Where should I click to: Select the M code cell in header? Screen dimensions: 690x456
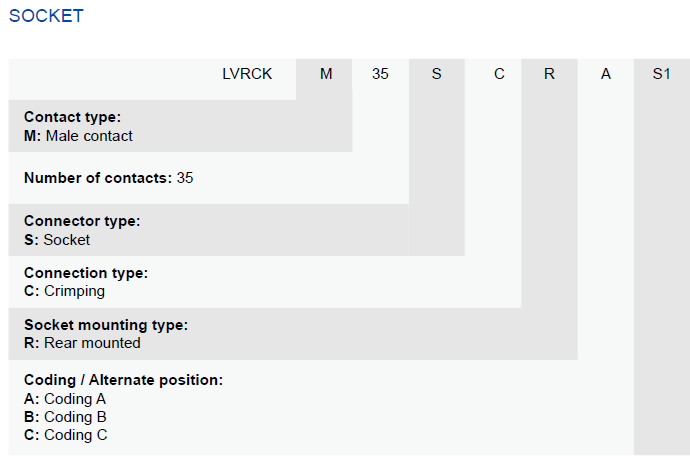pos(326,74)
